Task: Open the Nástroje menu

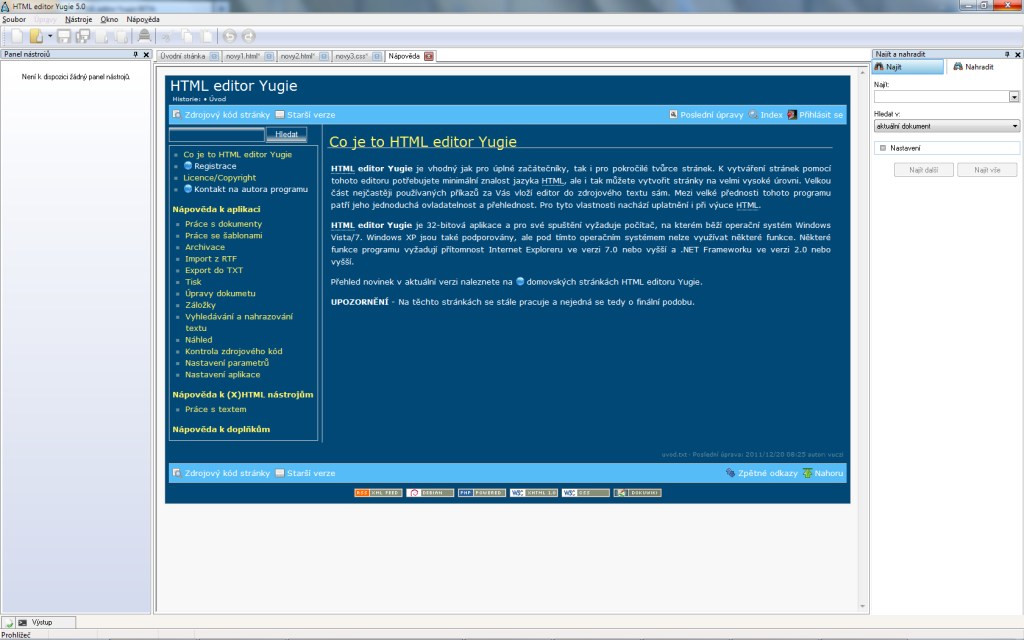Action: (78, 20)
